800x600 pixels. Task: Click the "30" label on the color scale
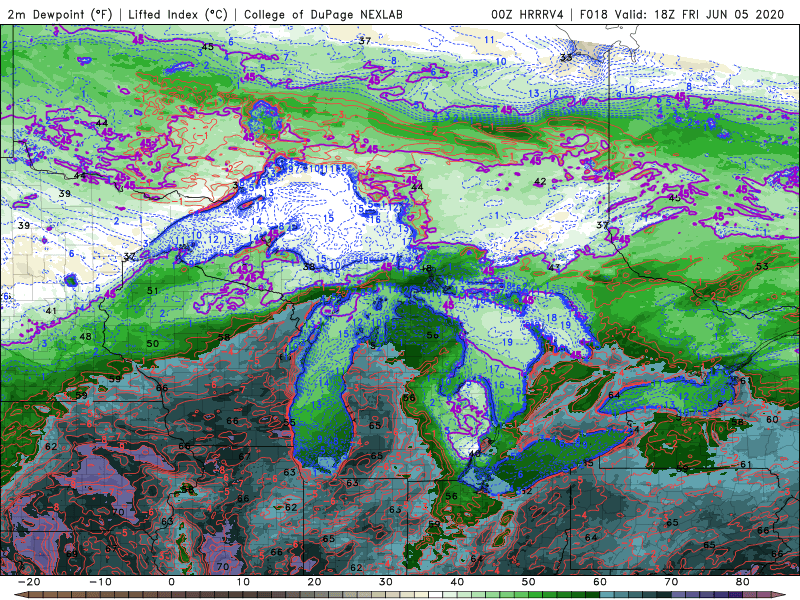coord(386,582)
